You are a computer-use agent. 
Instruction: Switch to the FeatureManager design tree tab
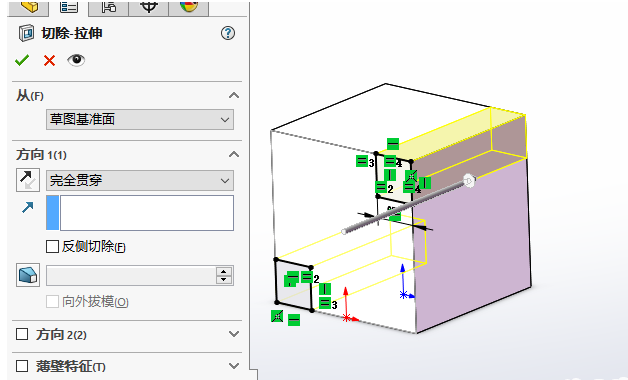(29, 6)
